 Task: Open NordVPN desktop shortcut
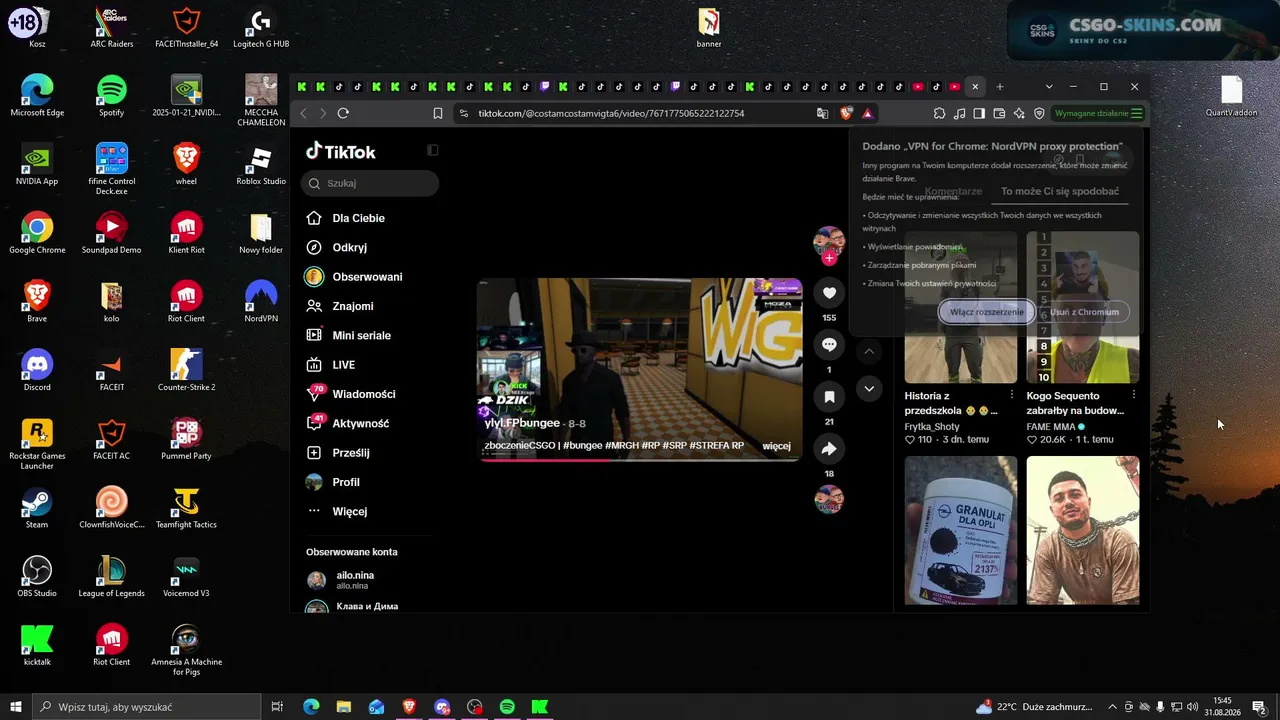261,300
